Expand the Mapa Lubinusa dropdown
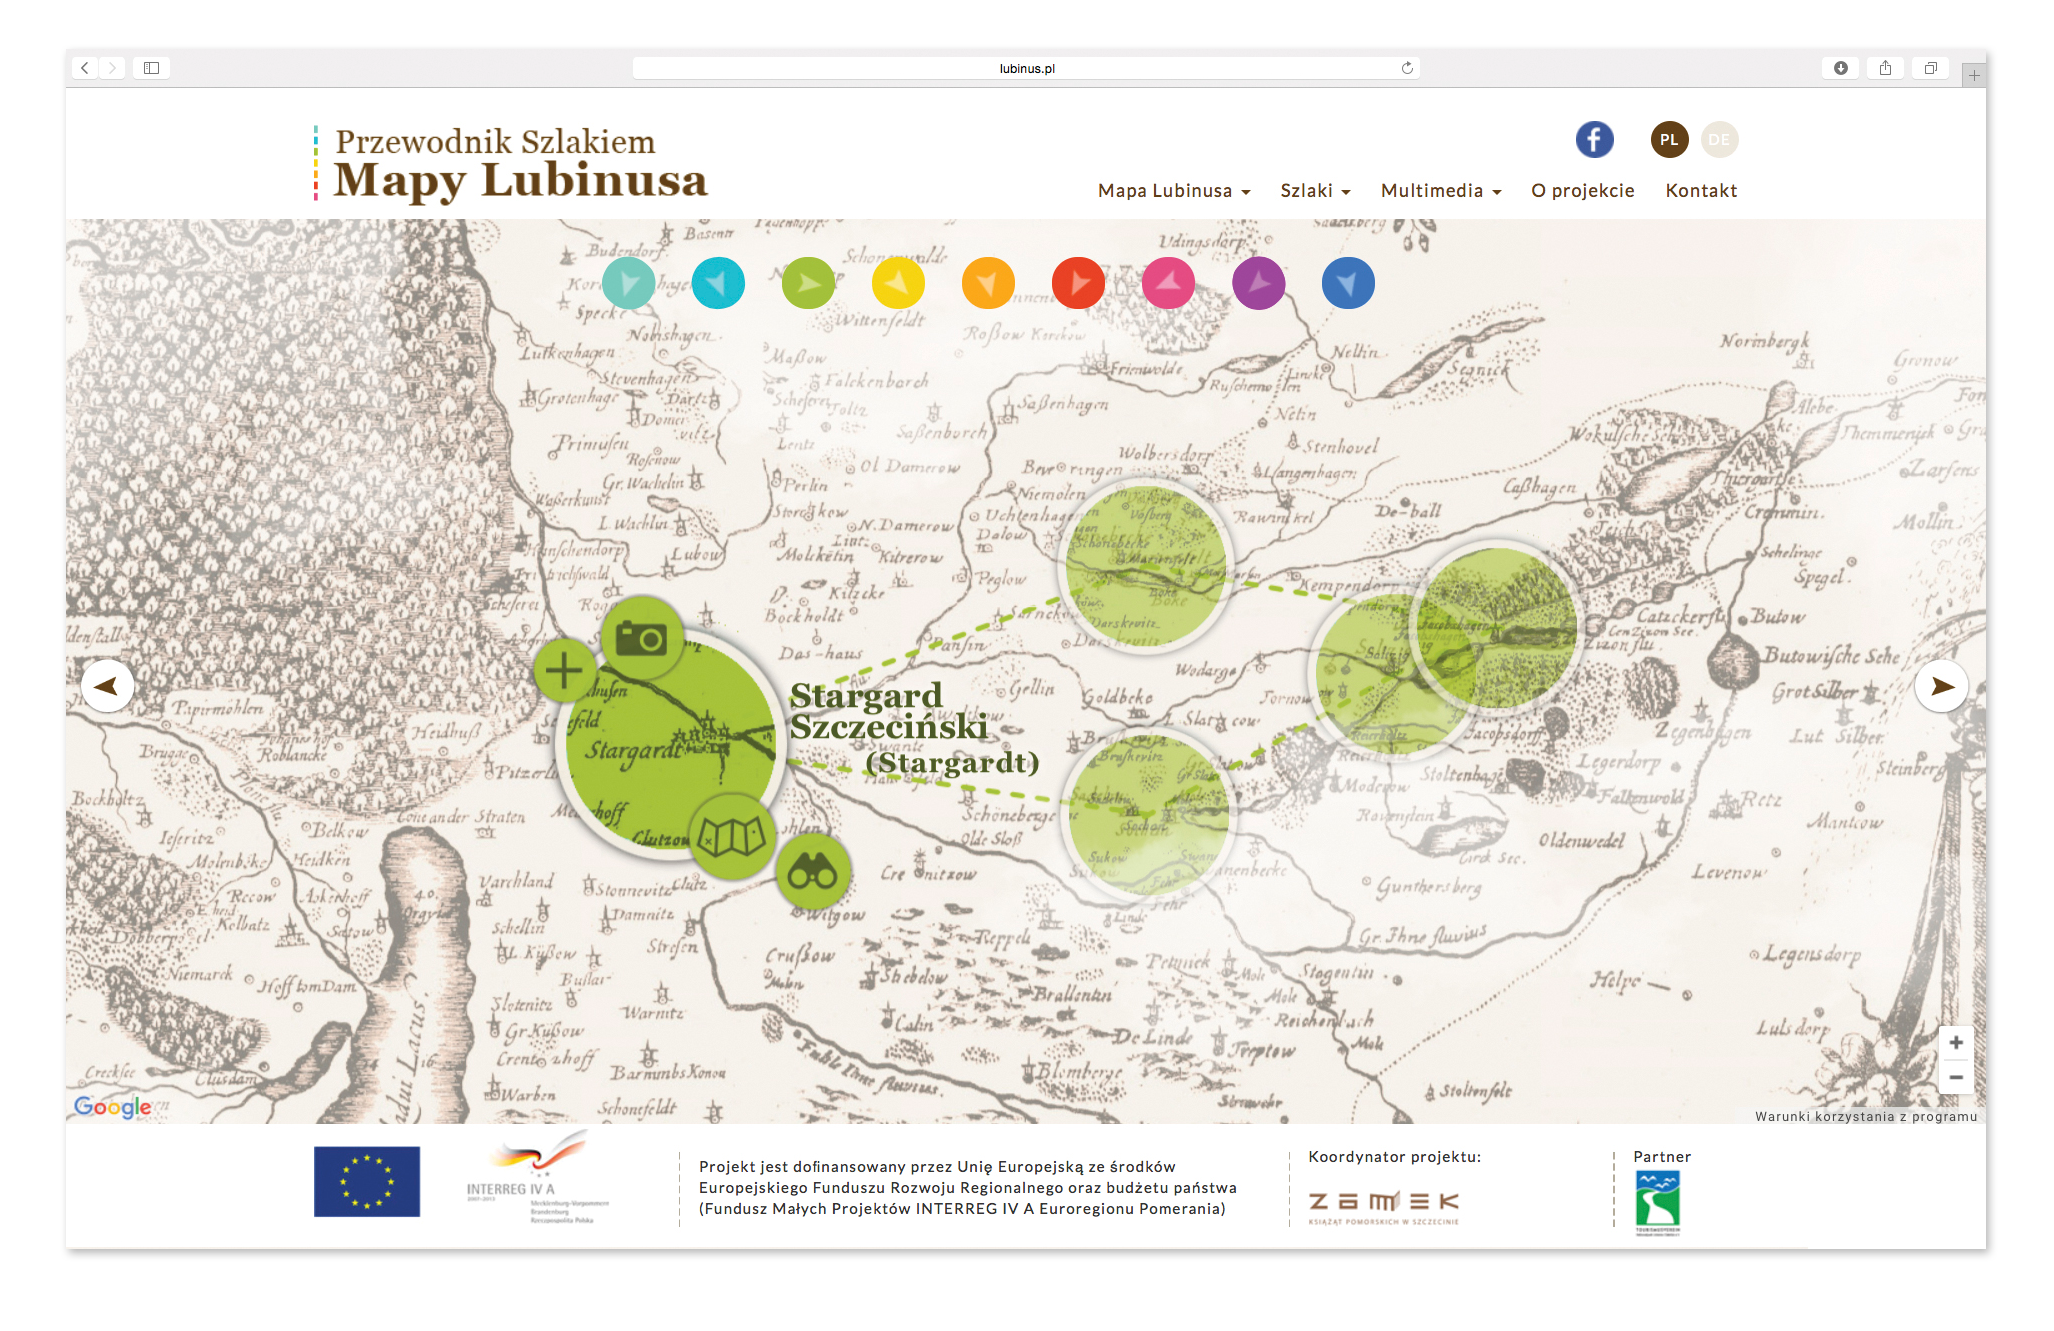 (x=1173, y=191)
